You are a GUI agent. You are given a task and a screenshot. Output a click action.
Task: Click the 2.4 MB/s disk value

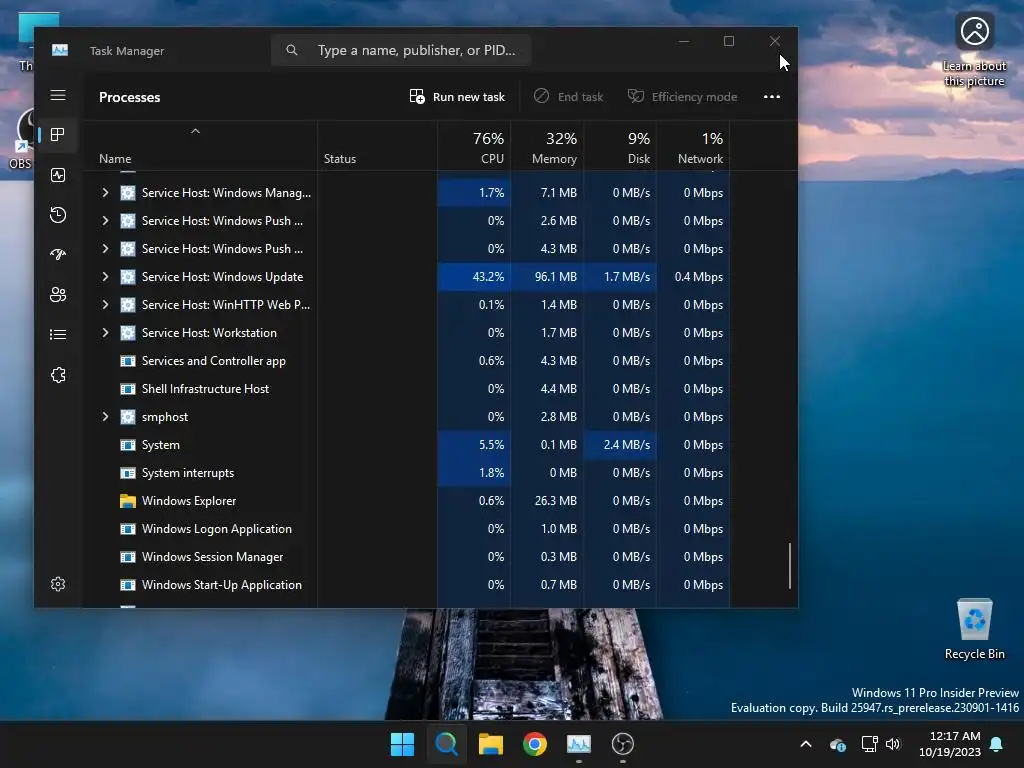[x=626, y=445]
